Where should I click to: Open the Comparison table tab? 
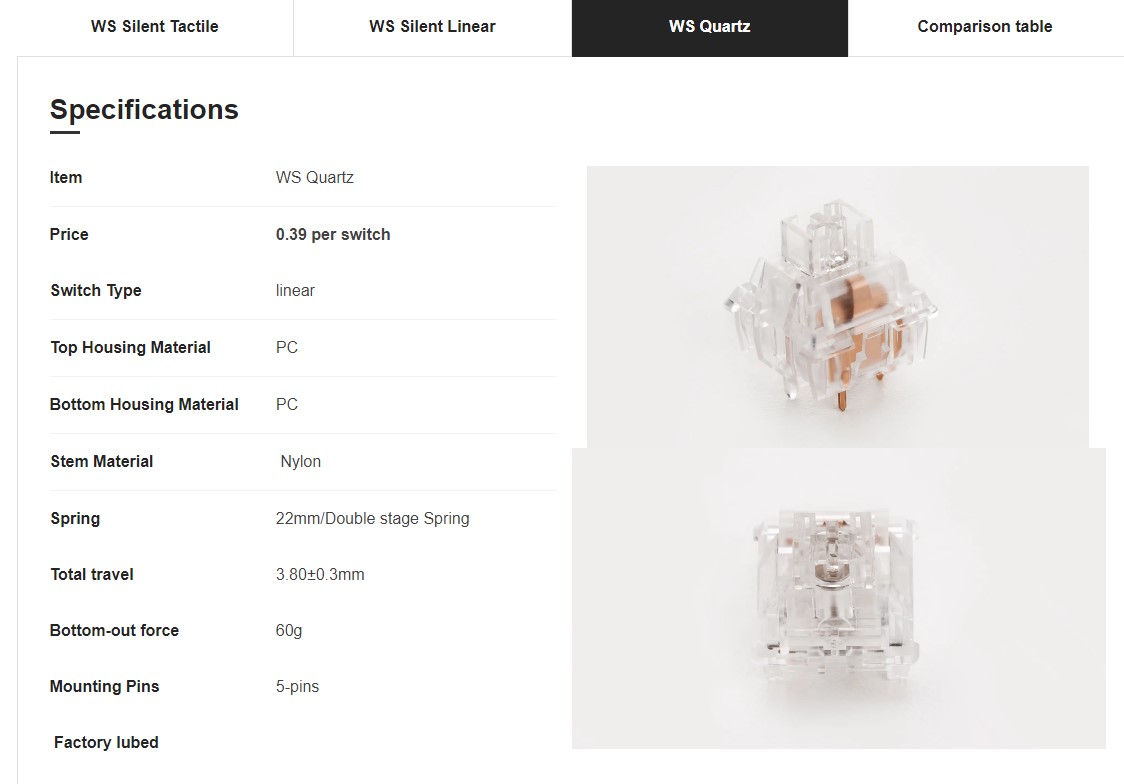point(985,27)
